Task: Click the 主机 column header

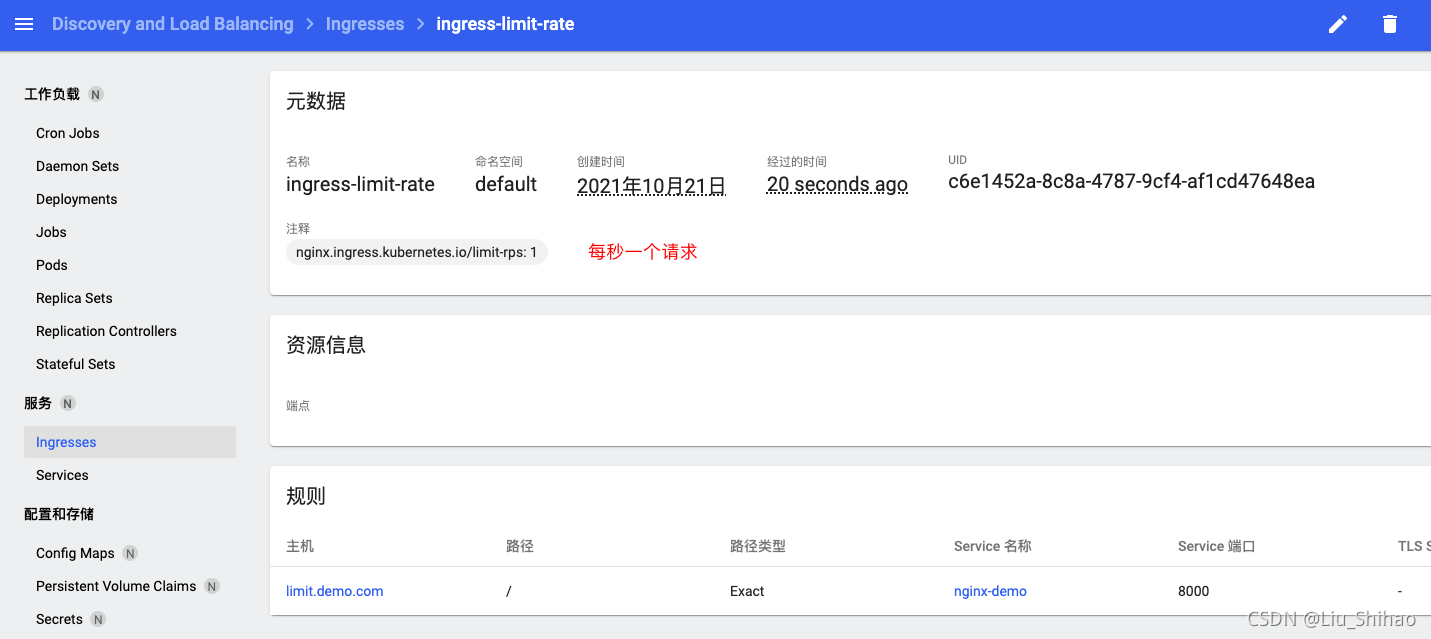Action: 300,546
